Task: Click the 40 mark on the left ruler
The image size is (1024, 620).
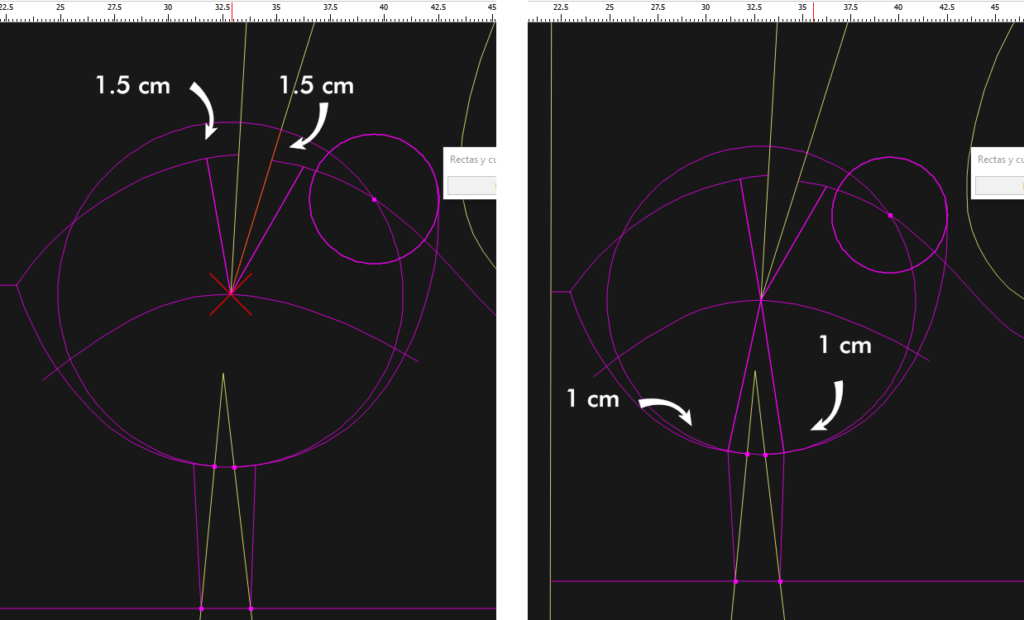Action: (383, 8)
